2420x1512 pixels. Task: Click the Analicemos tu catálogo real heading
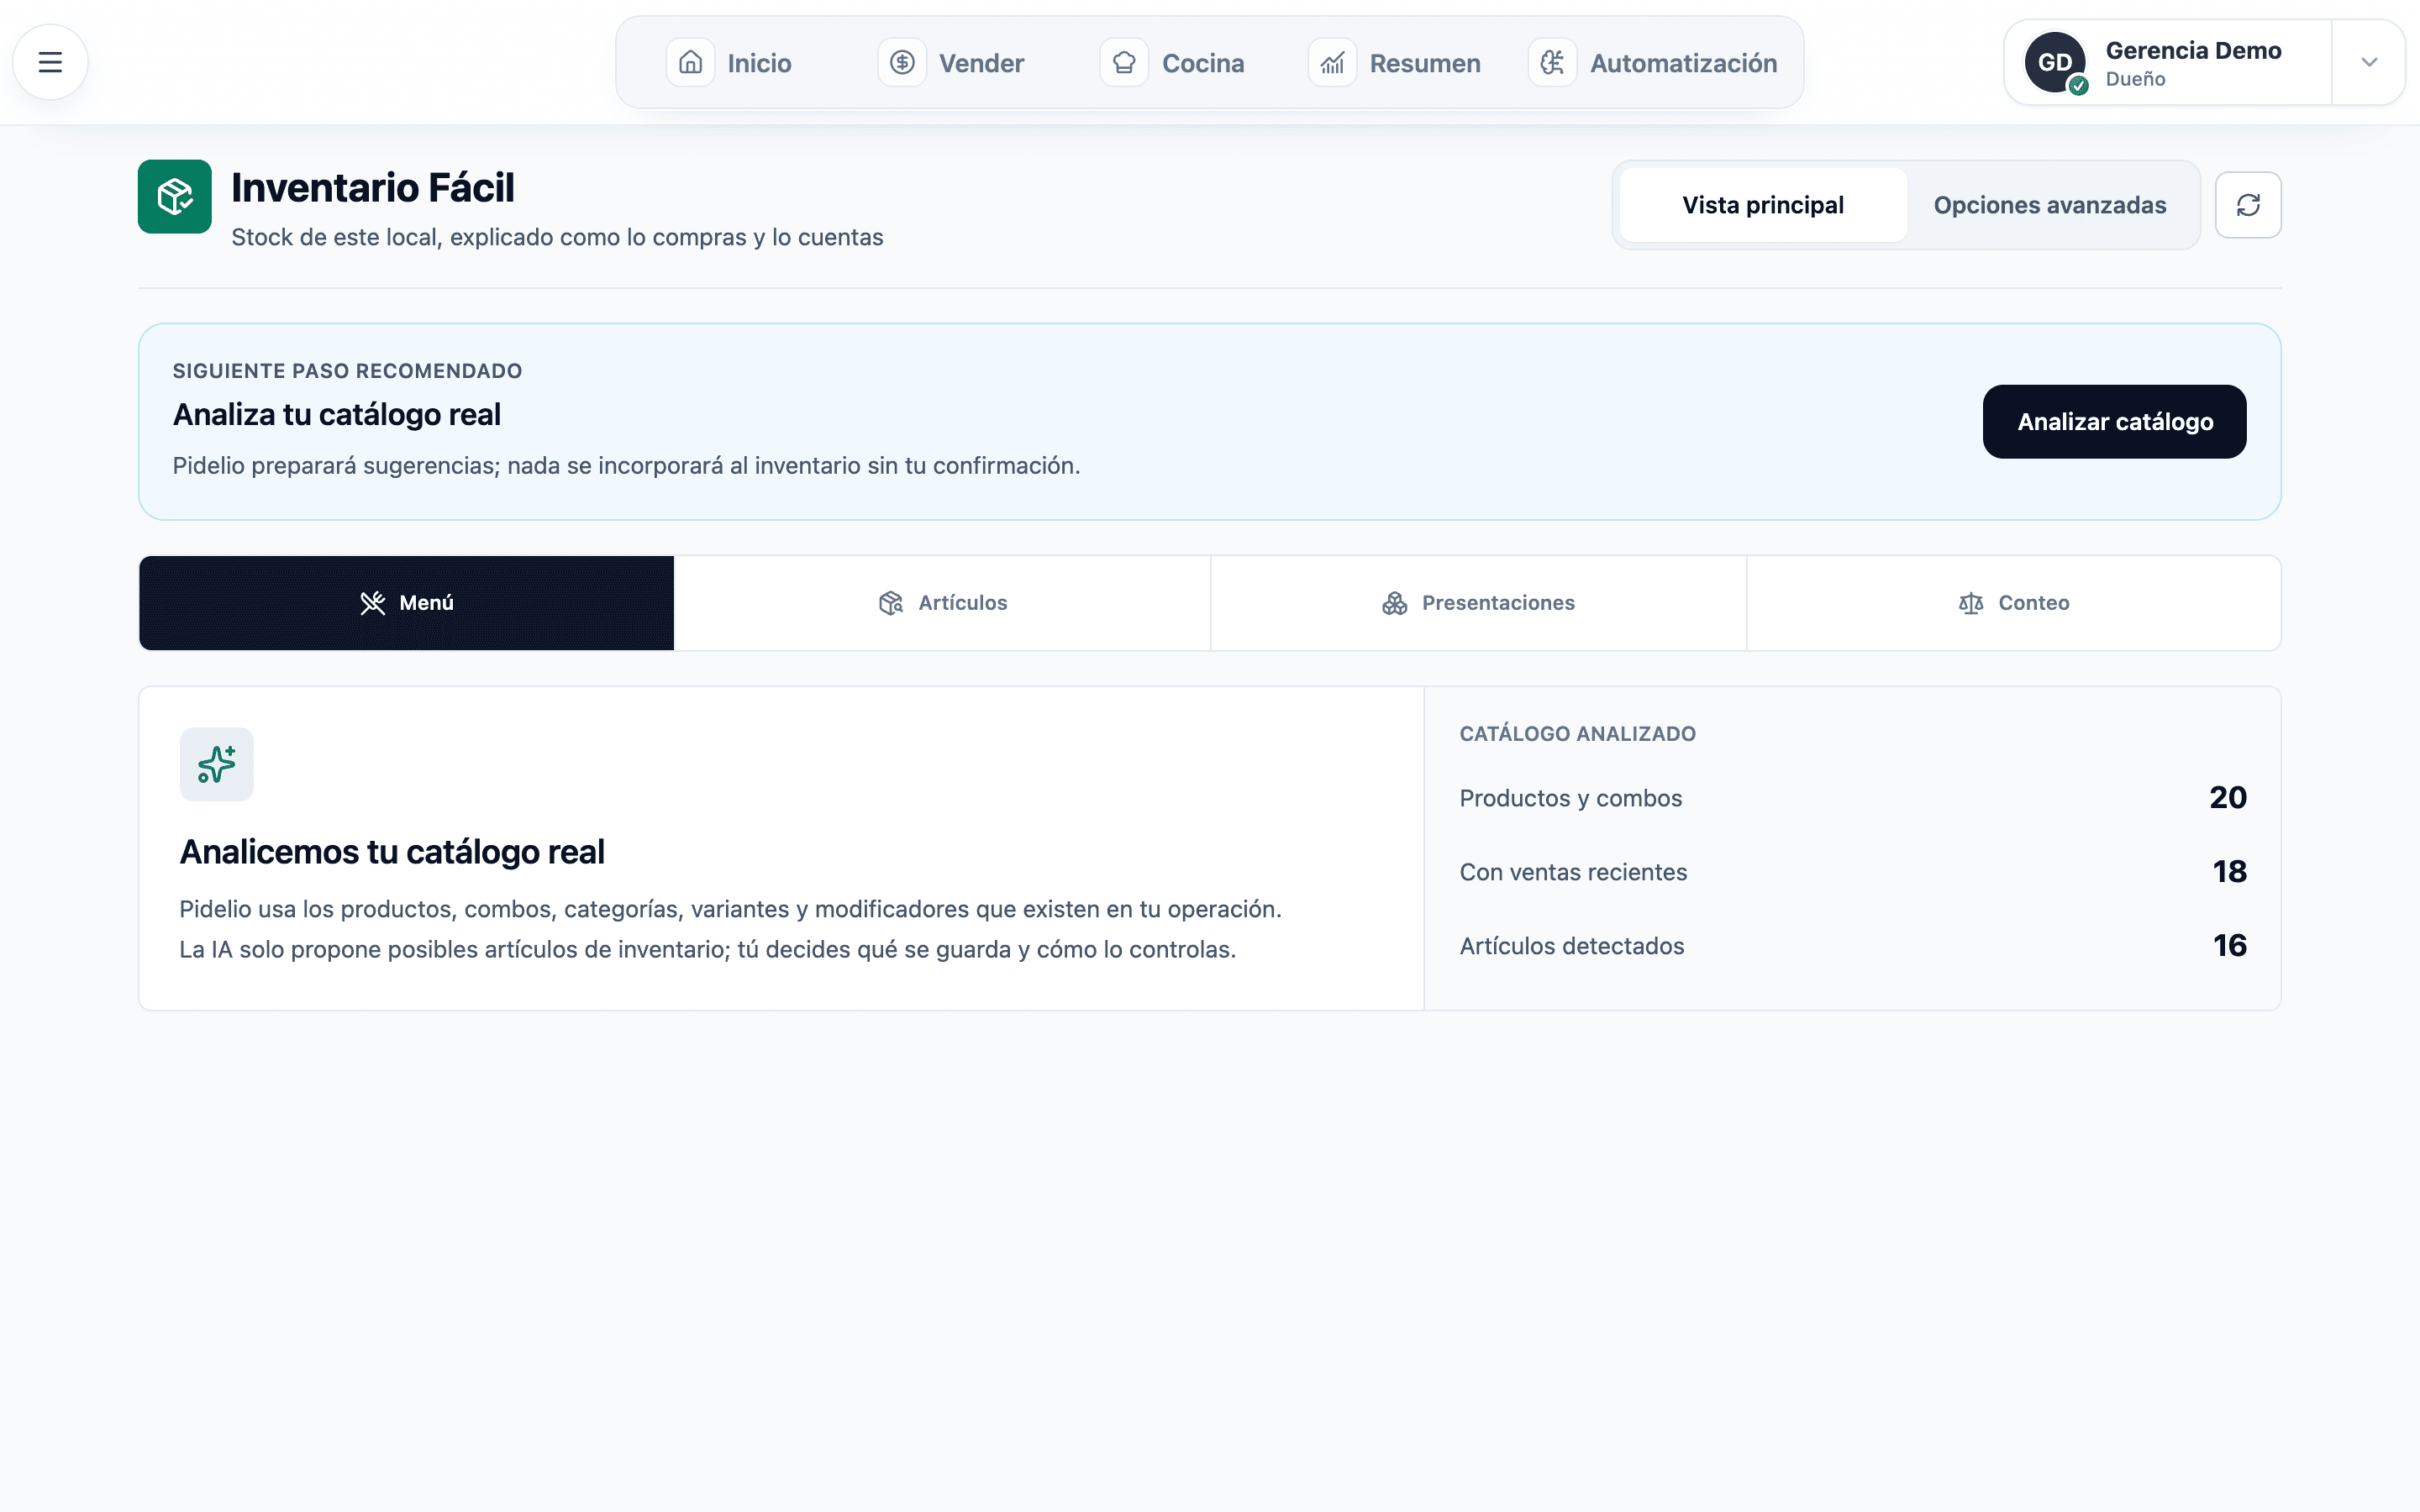point(392,852)
